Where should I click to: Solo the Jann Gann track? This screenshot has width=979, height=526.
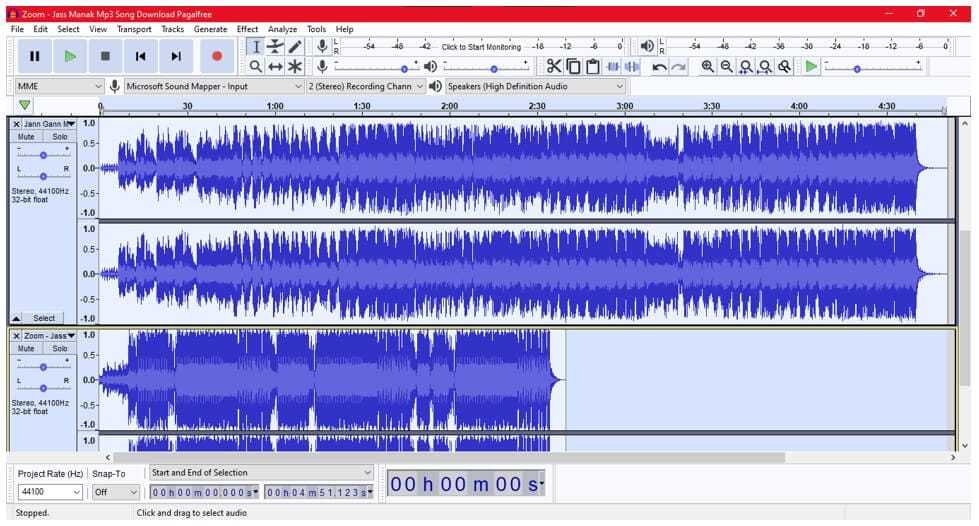click(60, 136)
